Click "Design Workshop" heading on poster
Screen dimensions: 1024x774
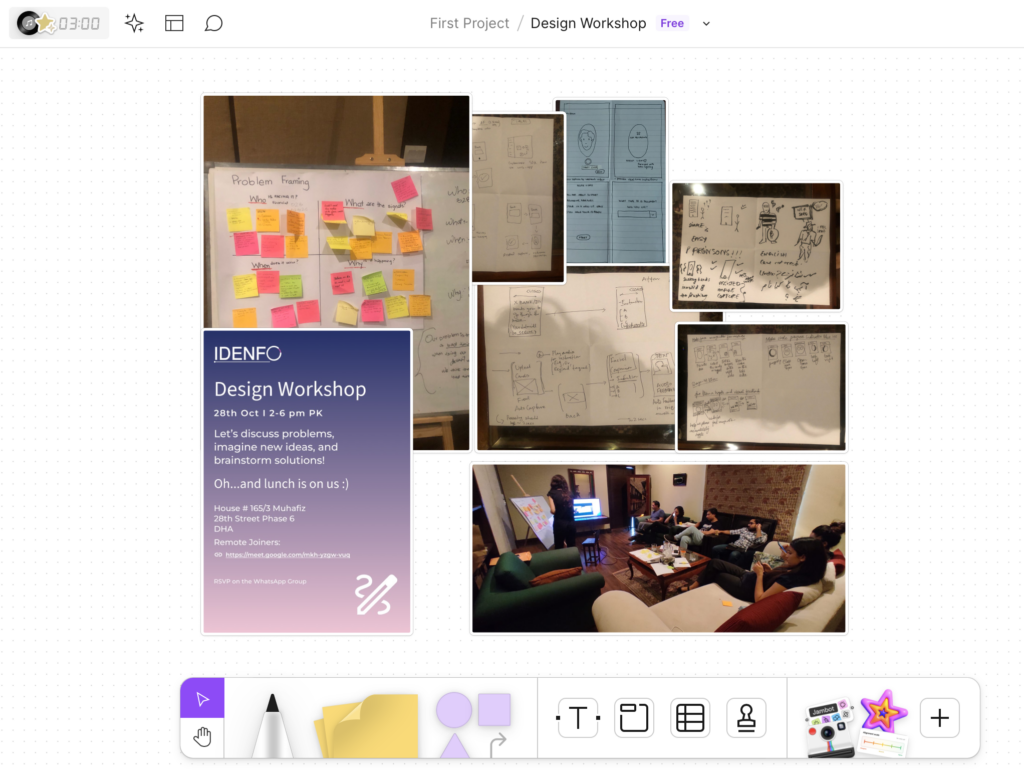pyautogui.click(x=290, y=389)
